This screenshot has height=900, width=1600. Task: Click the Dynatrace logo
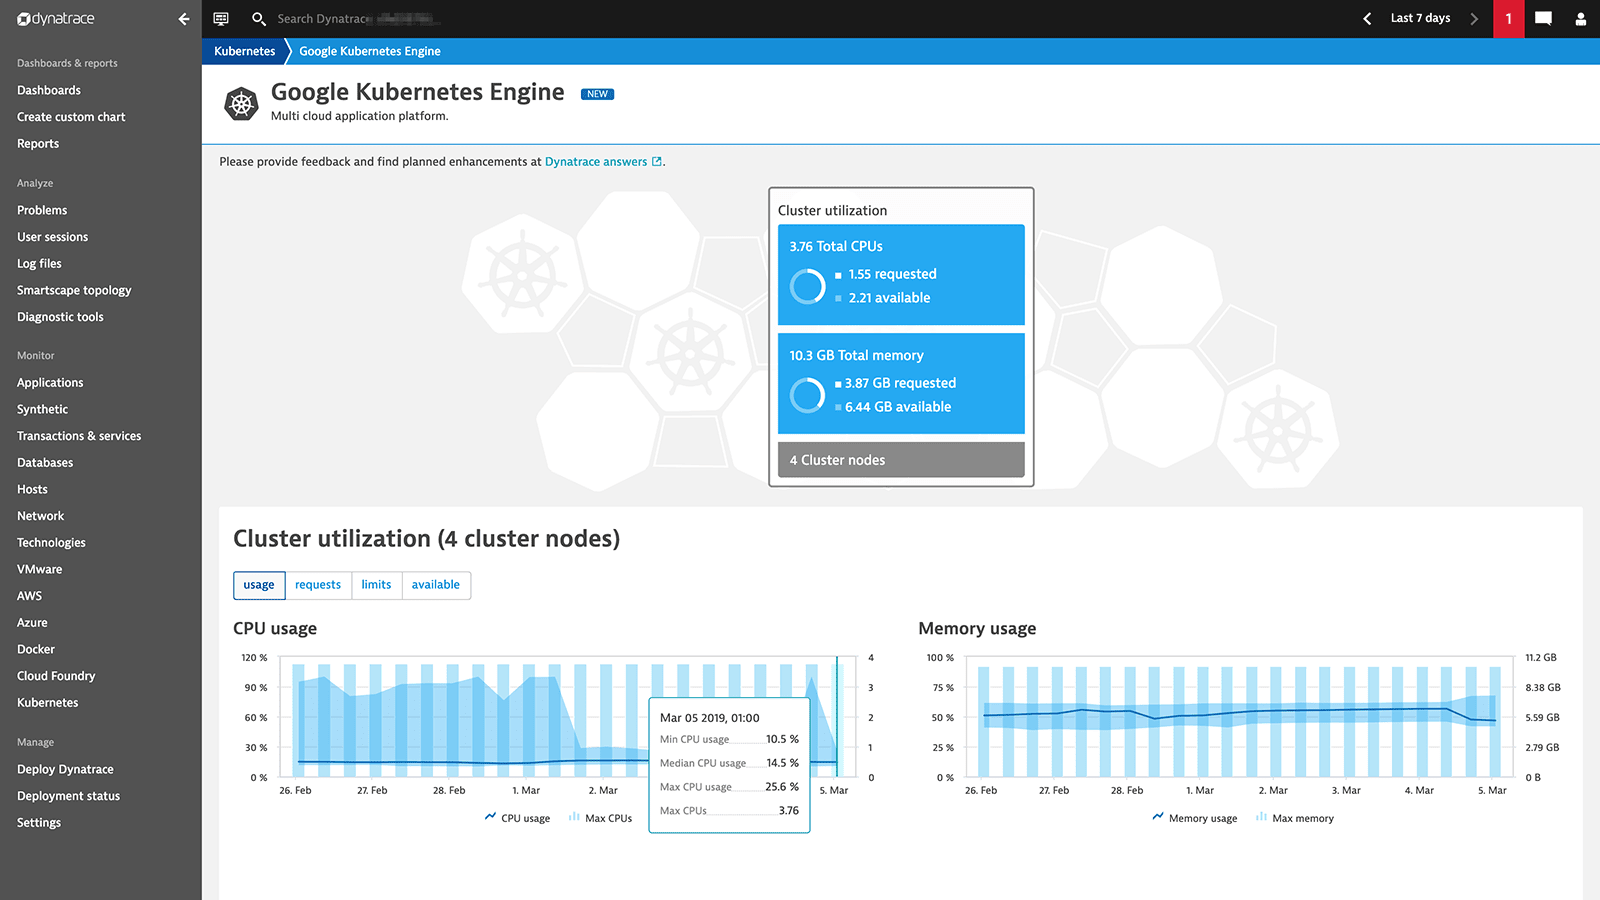tap(56, 19)
